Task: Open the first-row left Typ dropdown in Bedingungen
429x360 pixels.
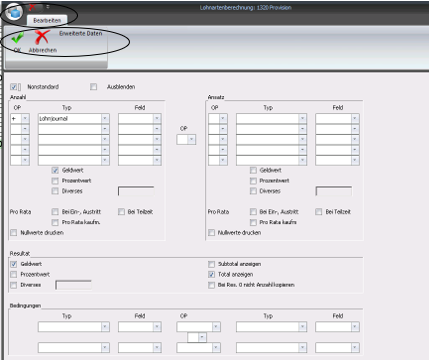Action: tap(105, 327)
